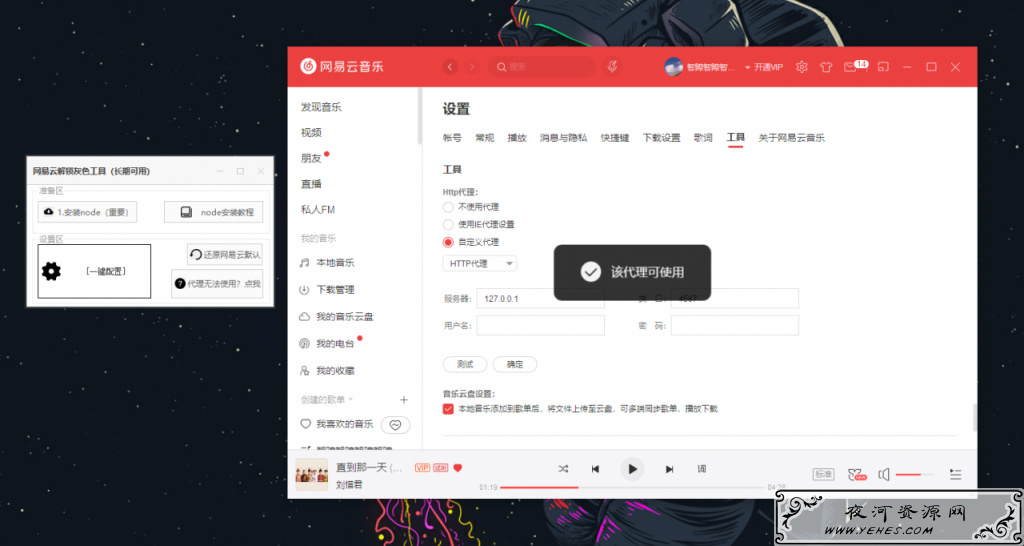Viewport: 1024px width, 546px height.
Task: Click into the search box
Action: (542, 67)
